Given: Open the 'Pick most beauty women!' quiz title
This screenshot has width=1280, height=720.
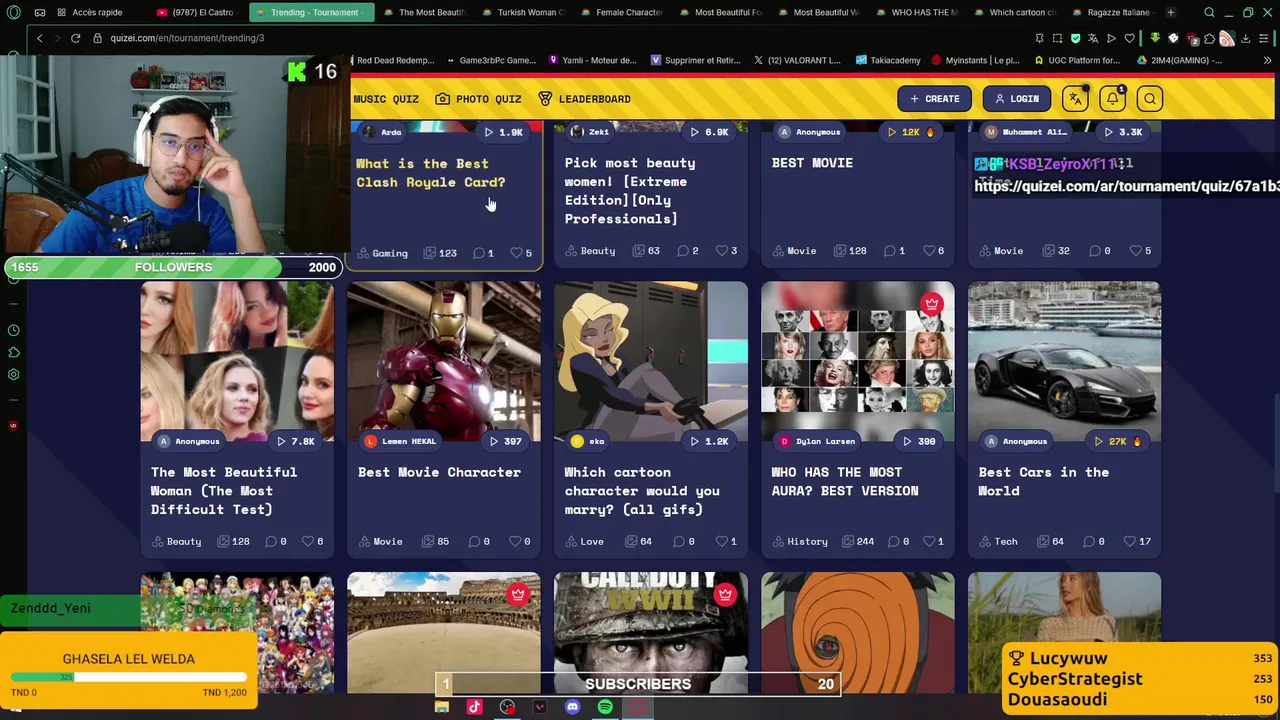Looking at the screenshot, I should coord(630,190).
